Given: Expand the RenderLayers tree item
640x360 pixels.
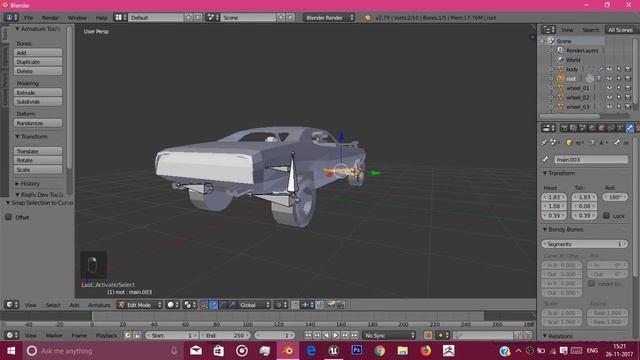Looking at the screenshot, I should click(551, 51).
